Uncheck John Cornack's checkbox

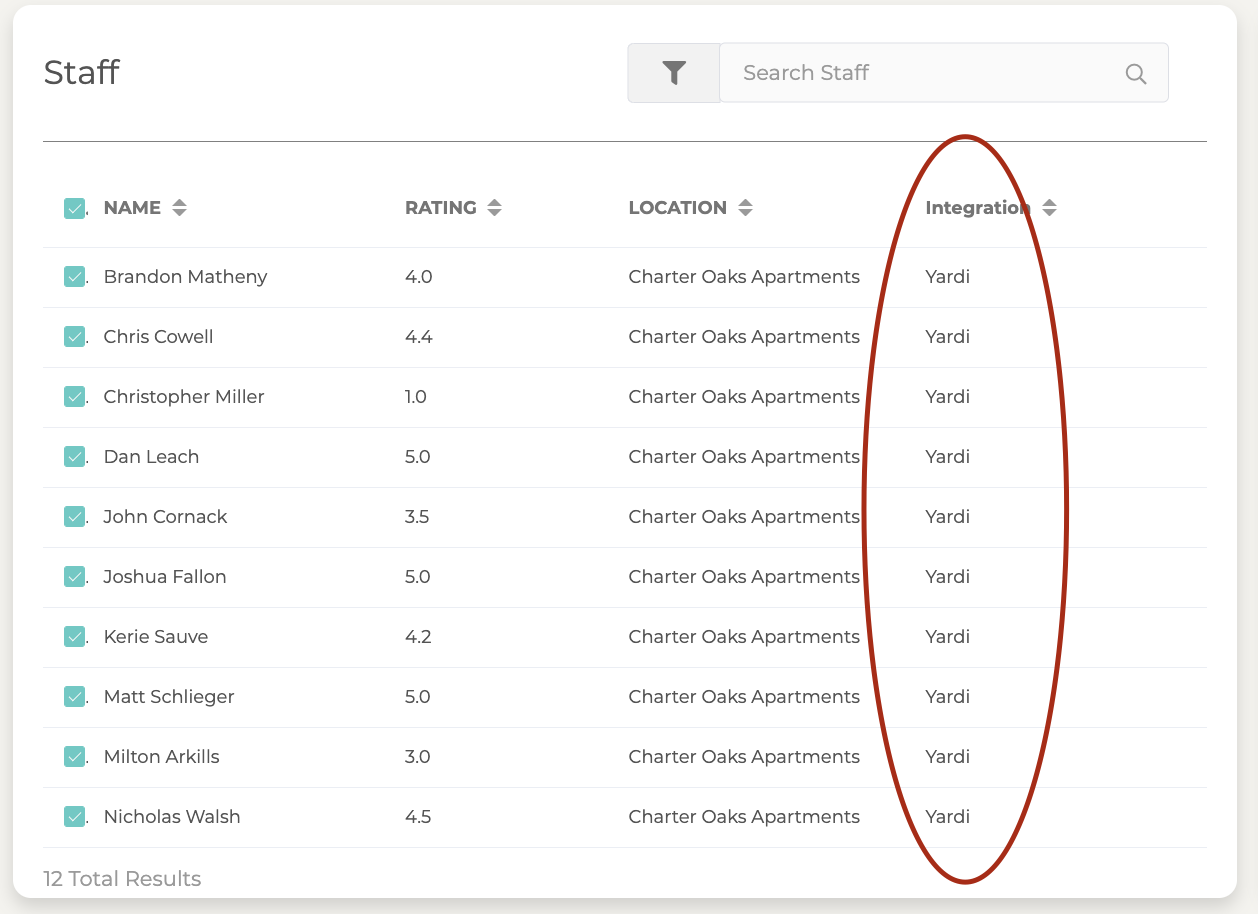tap(75, 517)
